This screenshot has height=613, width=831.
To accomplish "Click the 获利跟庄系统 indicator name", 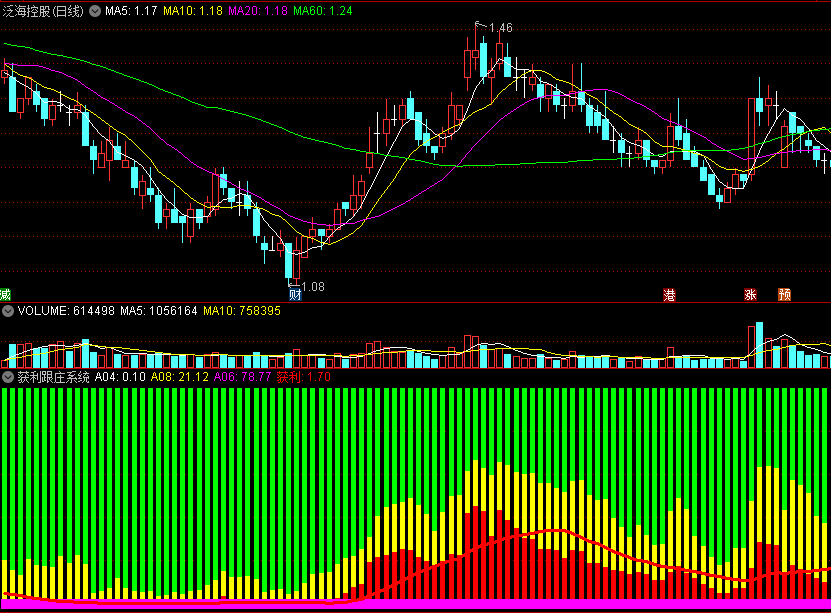I will coord(54,377).
